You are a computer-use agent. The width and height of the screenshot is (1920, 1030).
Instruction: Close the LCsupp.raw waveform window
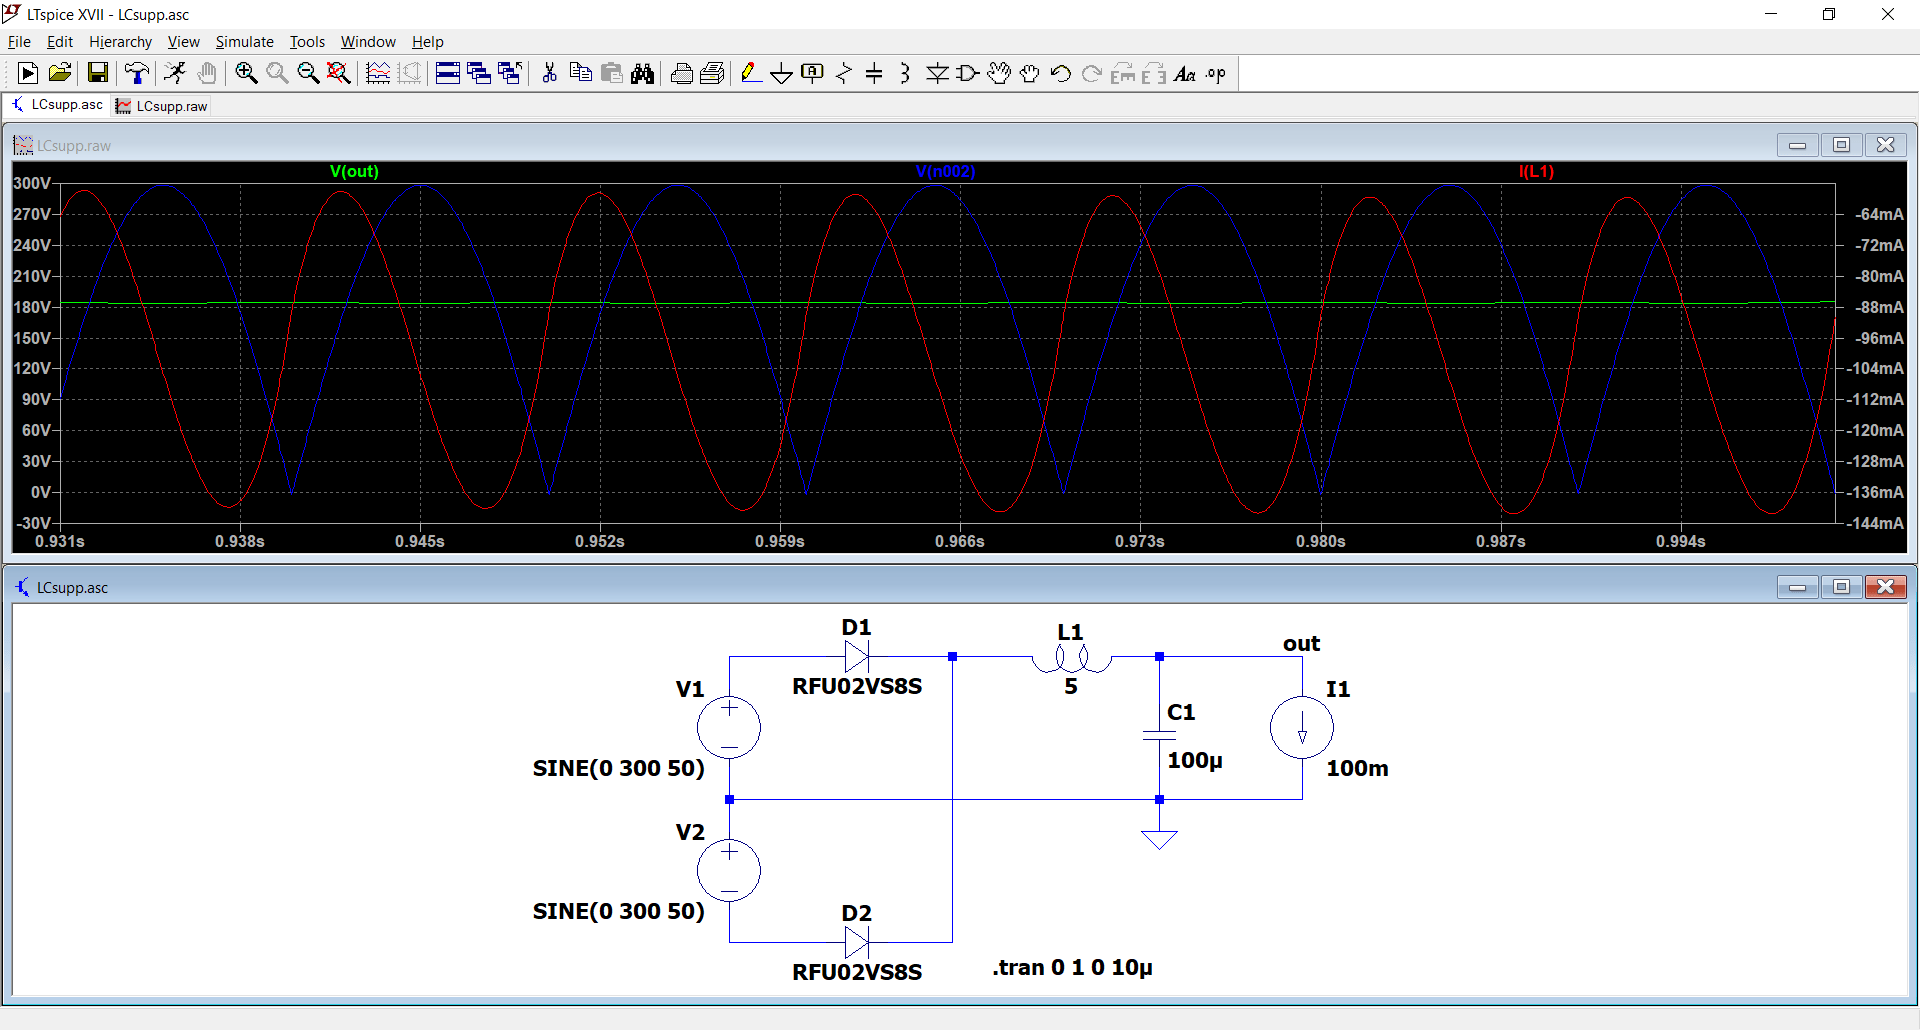(1885, 145)
